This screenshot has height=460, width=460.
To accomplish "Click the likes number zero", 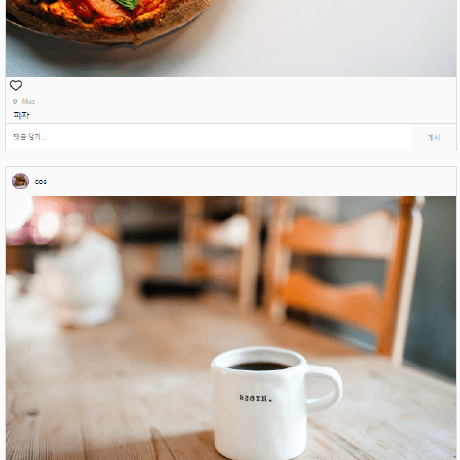I will [x=15, y=101].
